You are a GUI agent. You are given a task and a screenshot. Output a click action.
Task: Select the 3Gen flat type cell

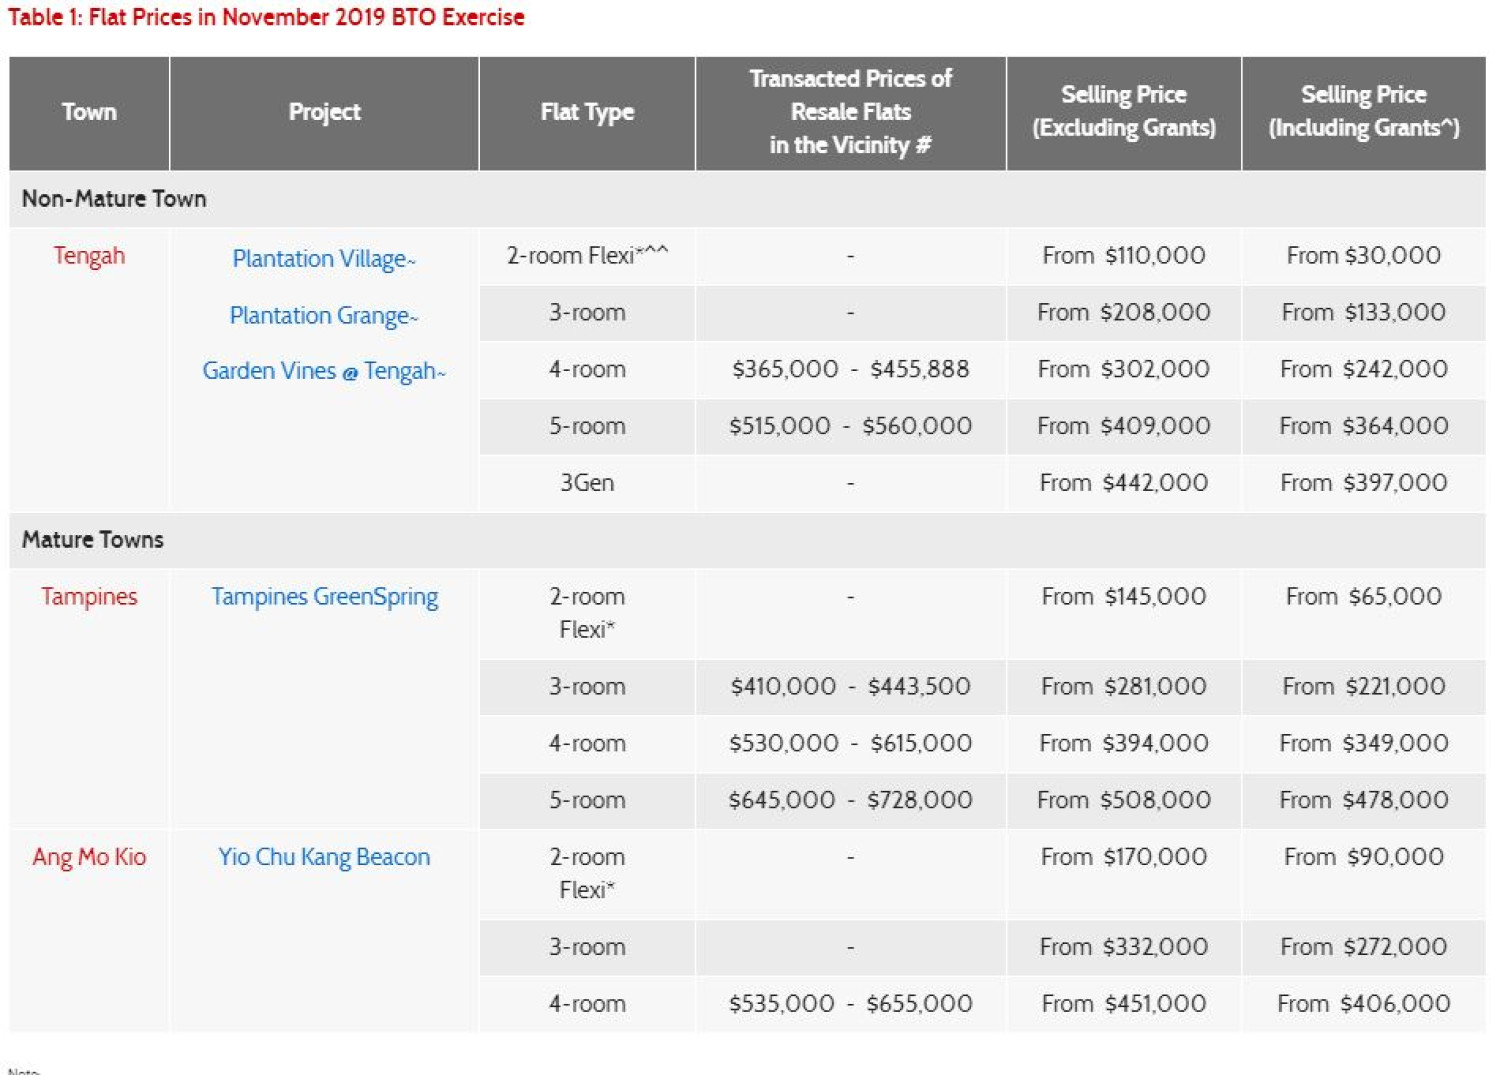coord(586,482)
